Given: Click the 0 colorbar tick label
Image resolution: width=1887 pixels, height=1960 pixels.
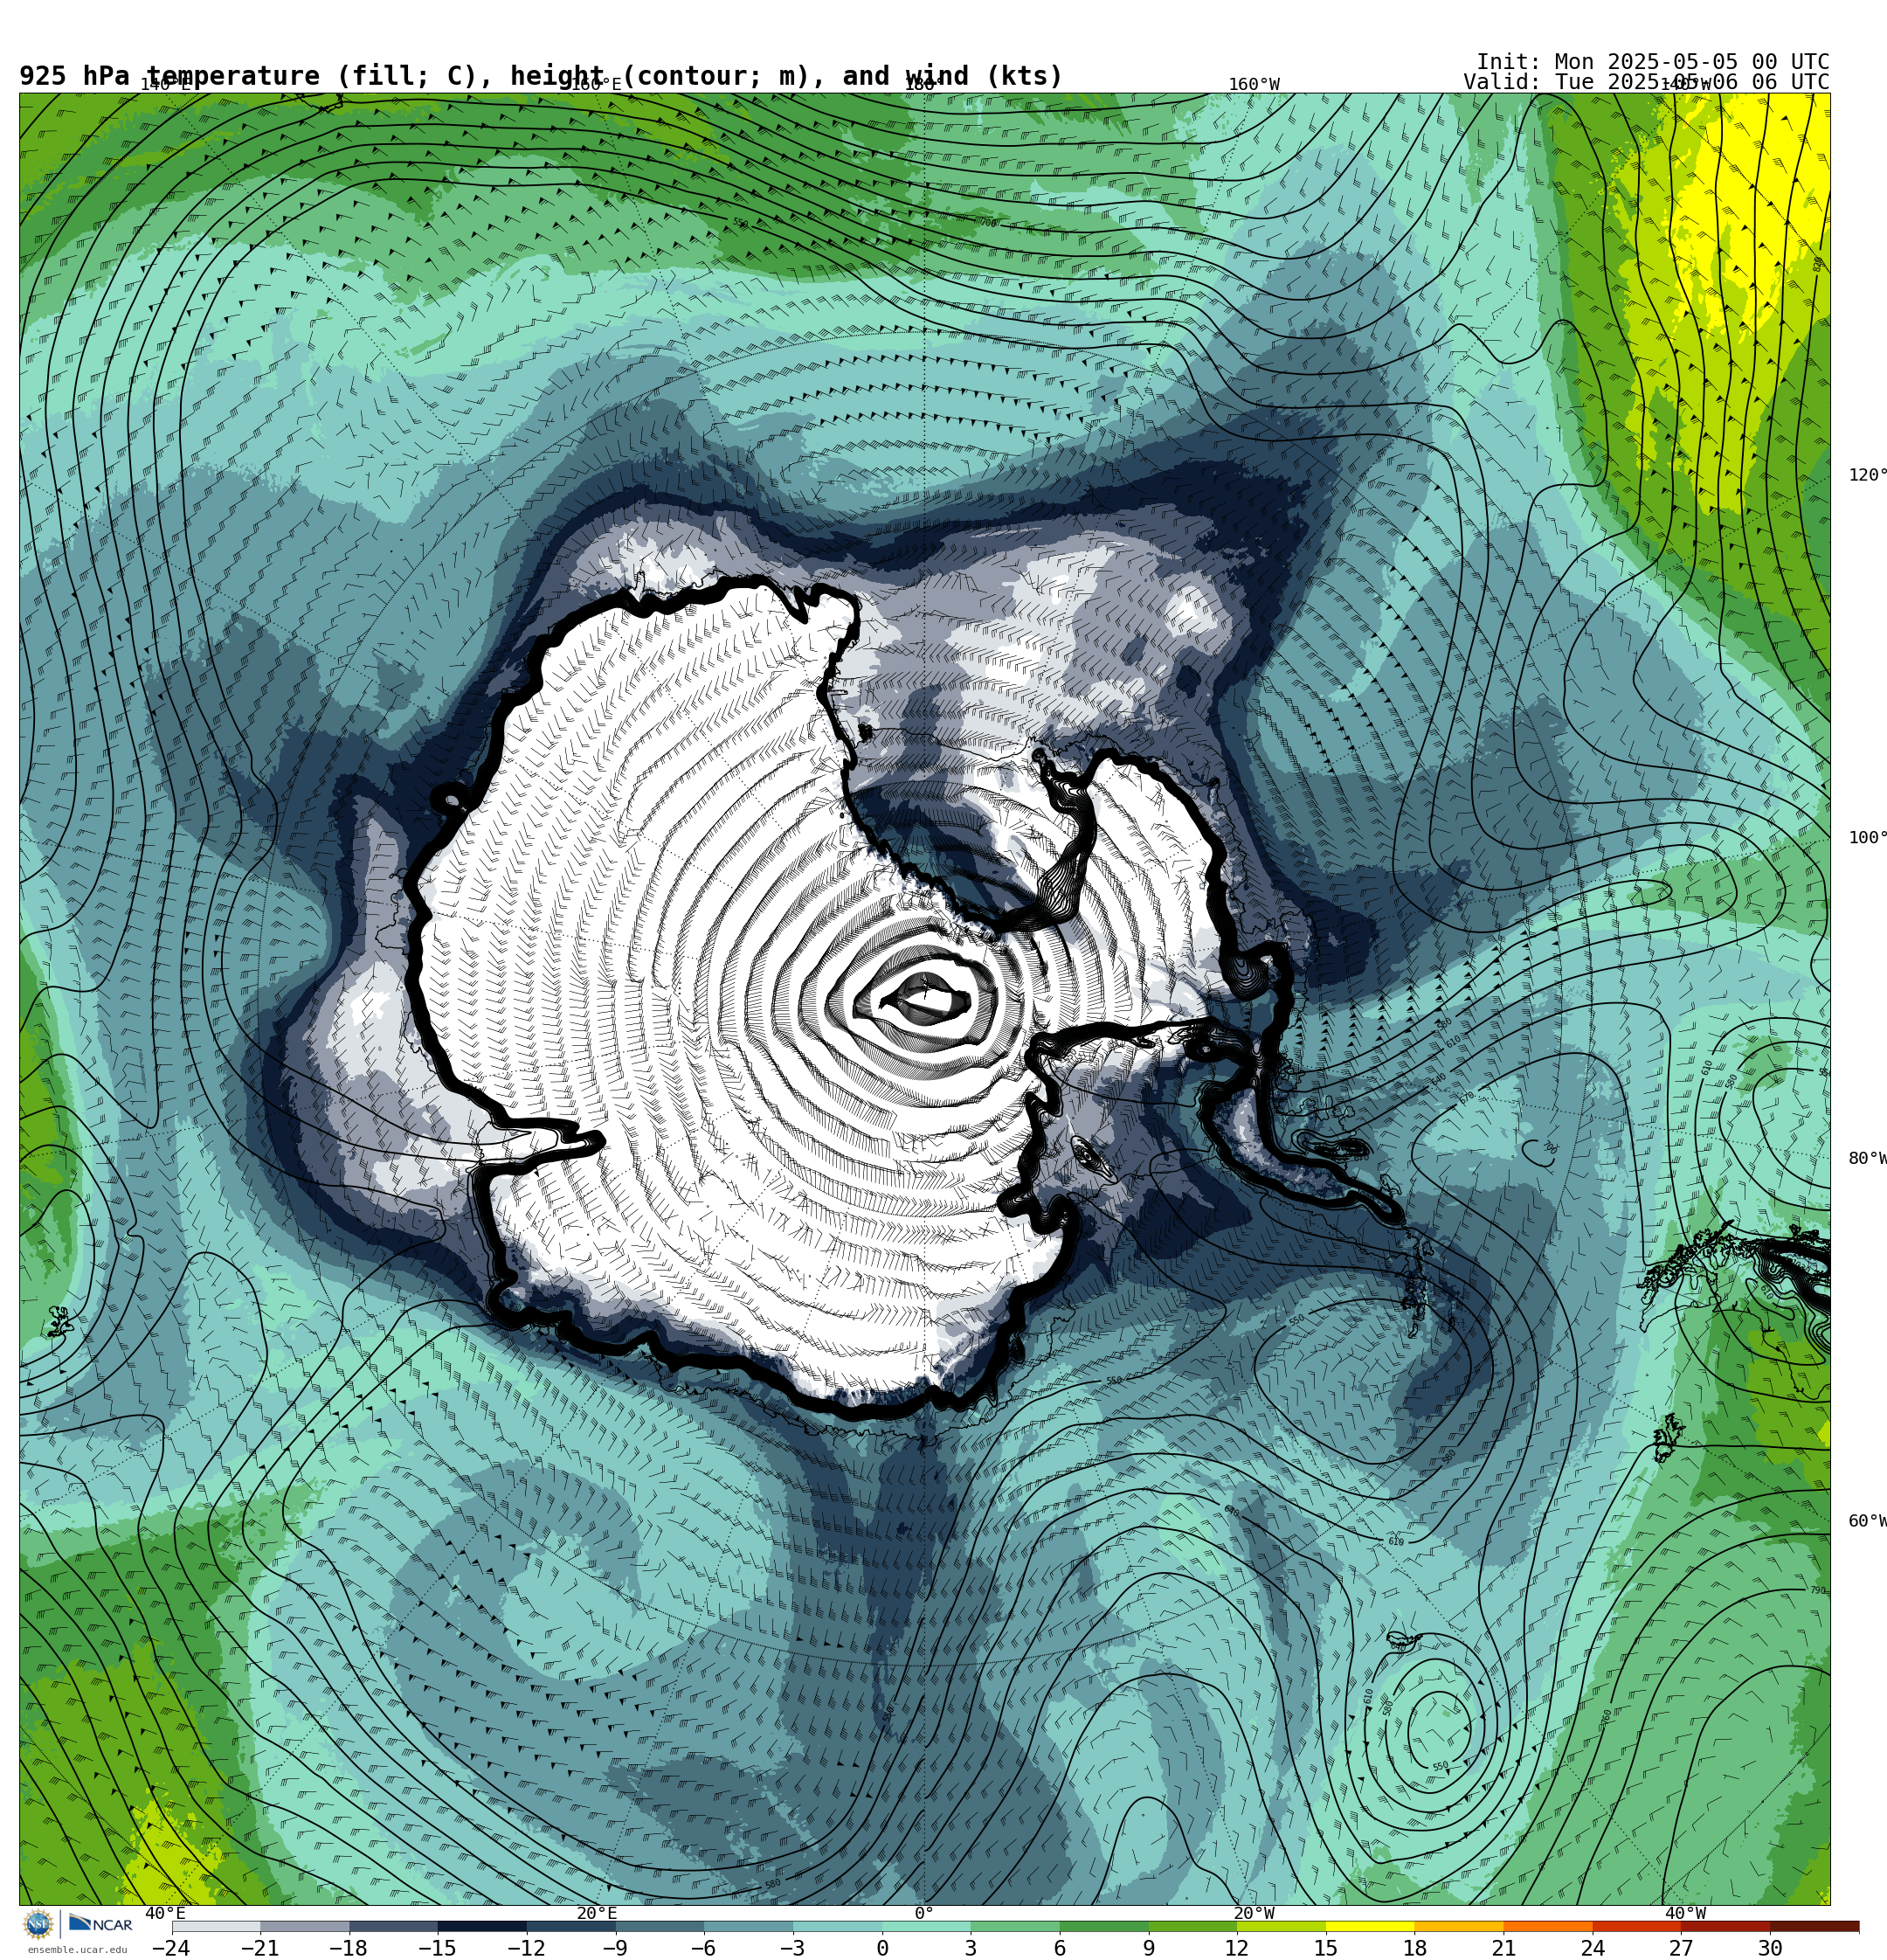Looking at the screenshot, I should tap(882, 1948).
